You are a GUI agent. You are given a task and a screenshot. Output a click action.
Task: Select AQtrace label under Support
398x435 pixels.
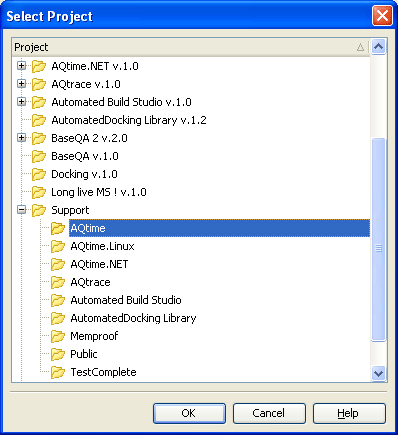pos(90,282)
